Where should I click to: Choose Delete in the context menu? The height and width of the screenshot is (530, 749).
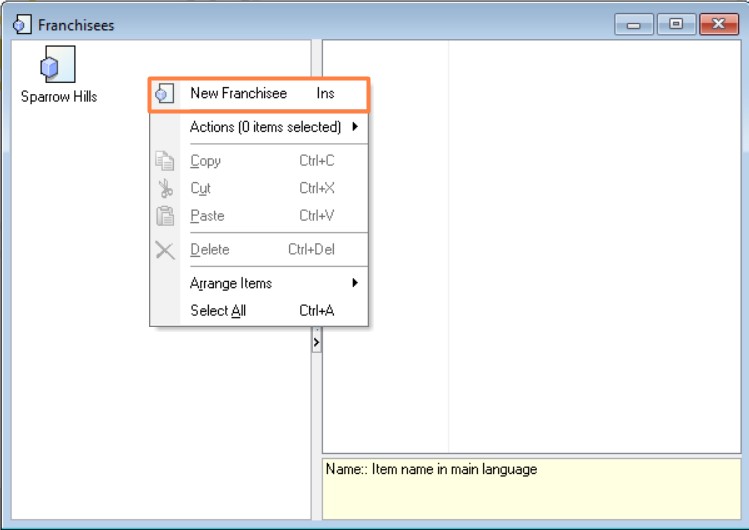[x=259, y=250]
